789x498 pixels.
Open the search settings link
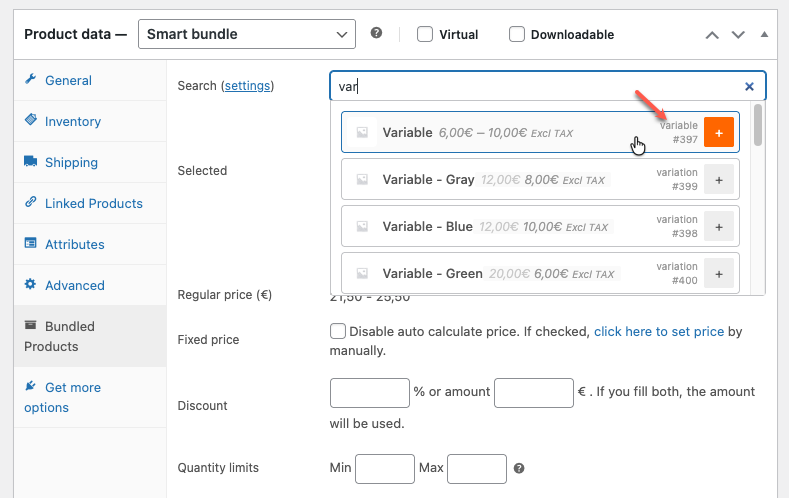click(x=247, y=86)
